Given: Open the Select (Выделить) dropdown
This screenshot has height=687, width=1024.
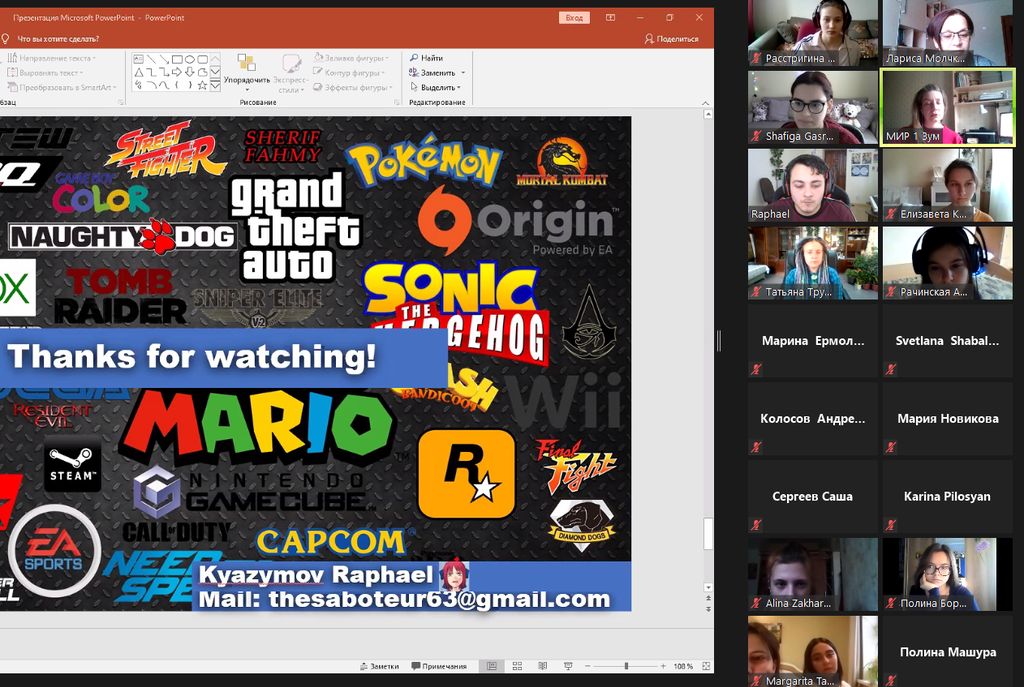Looking at the screenshot, I should coord(458,88).
